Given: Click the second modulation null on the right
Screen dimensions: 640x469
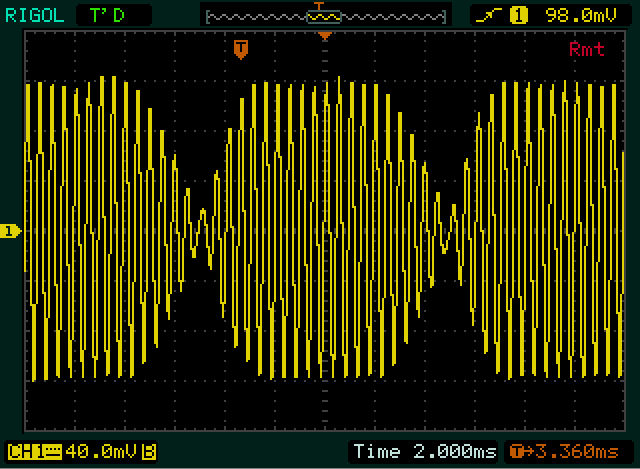Looking at the screenshot, I should coord(446,231).
